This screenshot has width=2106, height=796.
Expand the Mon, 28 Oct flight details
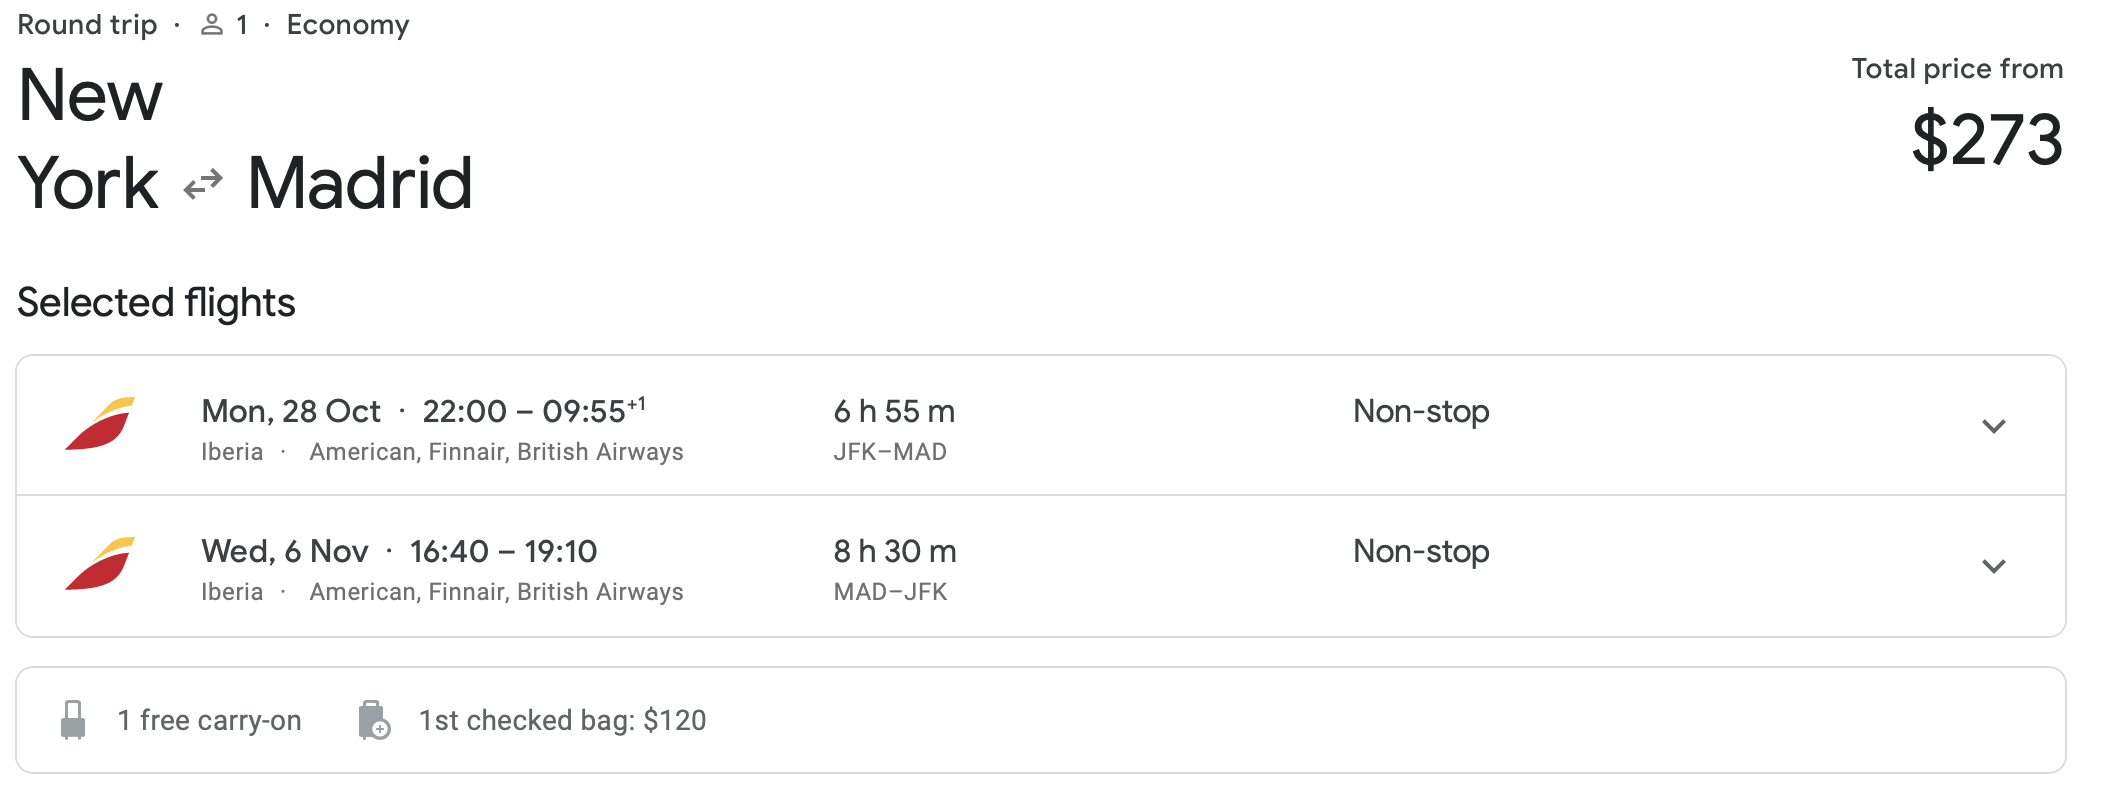[x=1993, y=426]
